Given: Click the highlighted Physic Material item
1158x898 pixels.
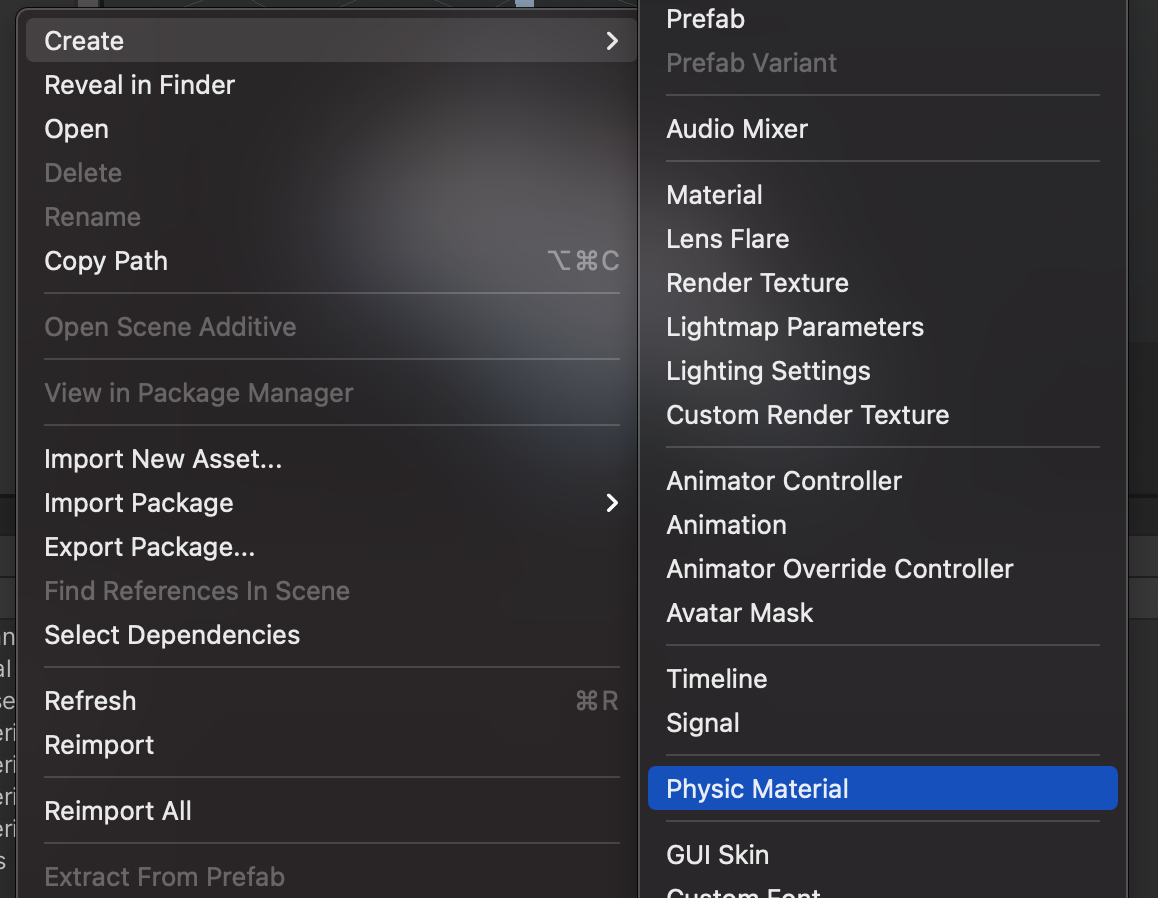Looking at the screenshot, I should point(757,789).
